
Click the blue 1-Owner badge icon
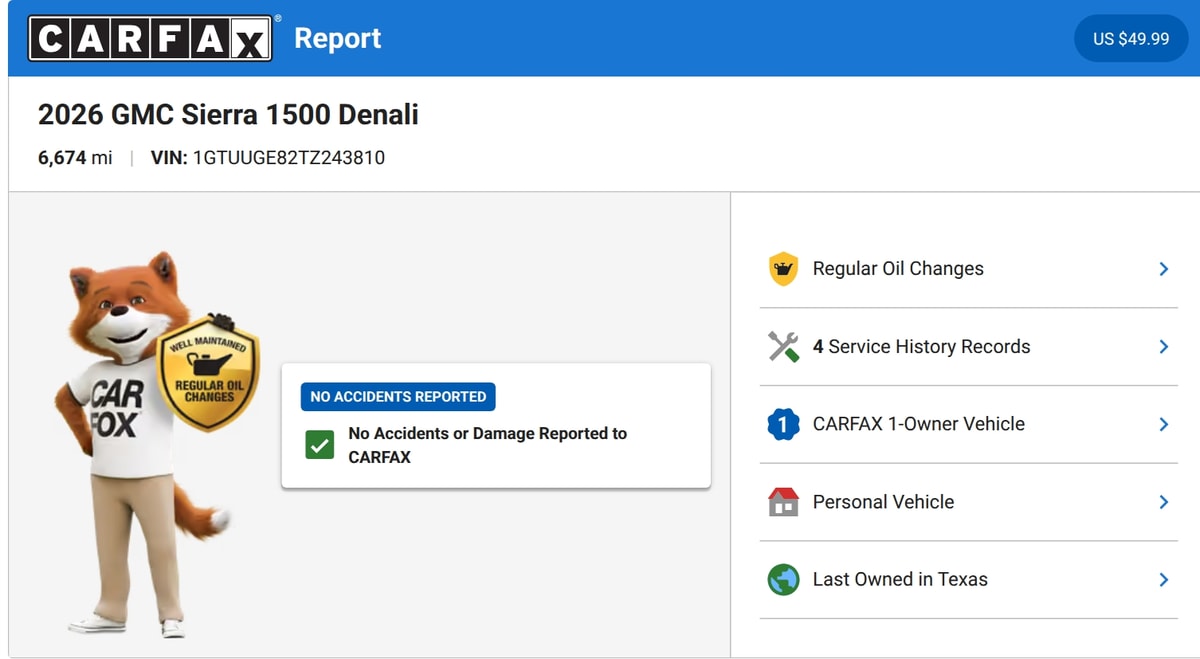pyautogui.click(x=783, y=424)
